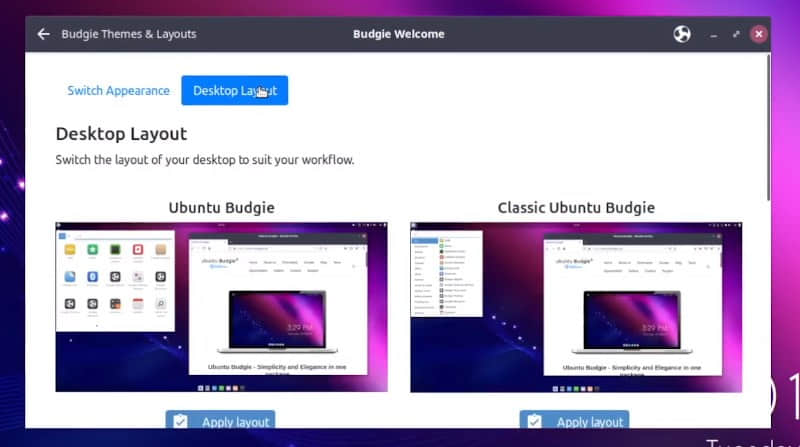800x447 pixels.
Task: Click the Budgie Welcome window title
Action: click(x=398, y=34)
